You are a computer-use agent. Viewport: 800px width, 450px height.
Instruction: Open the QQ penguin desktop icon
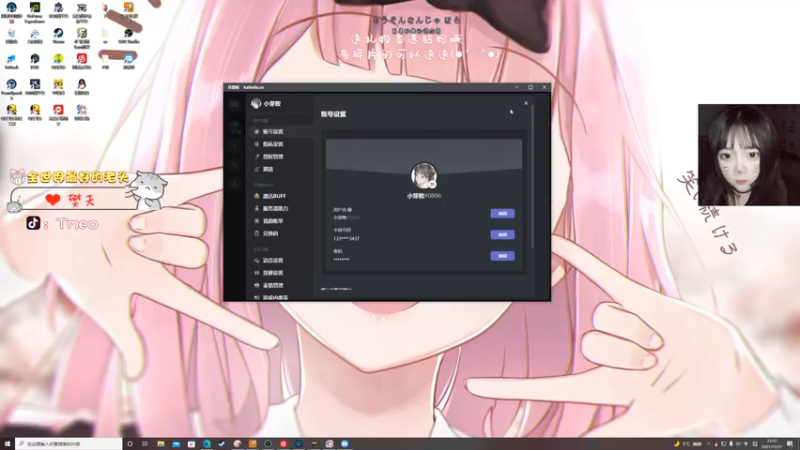[x=82, y=87]
